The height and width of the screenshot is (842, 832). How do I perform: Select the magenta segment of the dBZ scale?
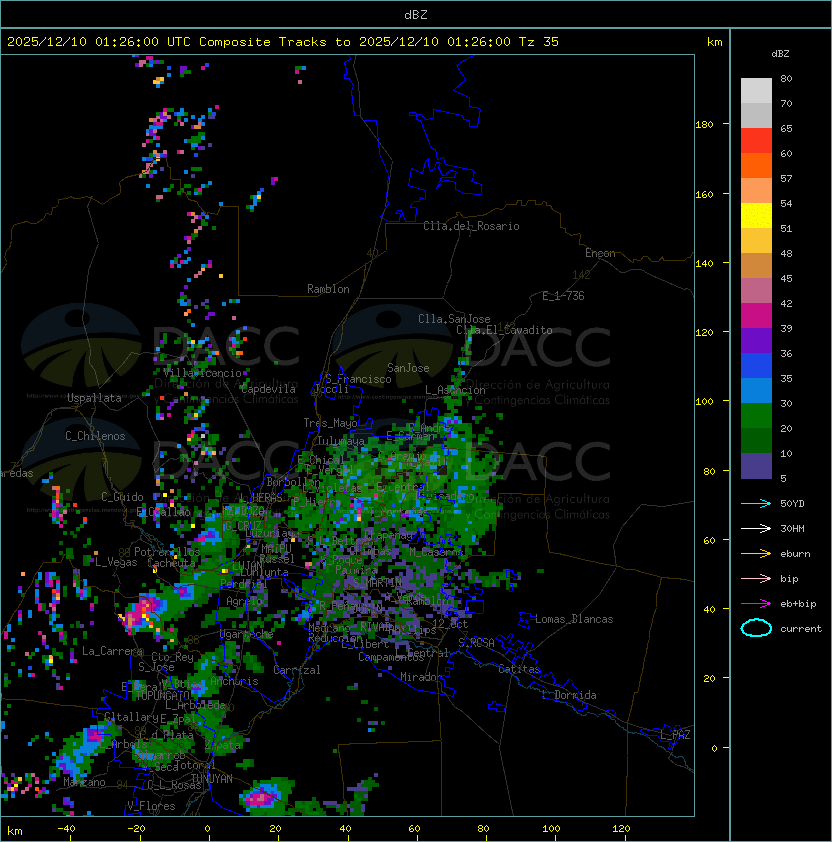tap(756, 315)
